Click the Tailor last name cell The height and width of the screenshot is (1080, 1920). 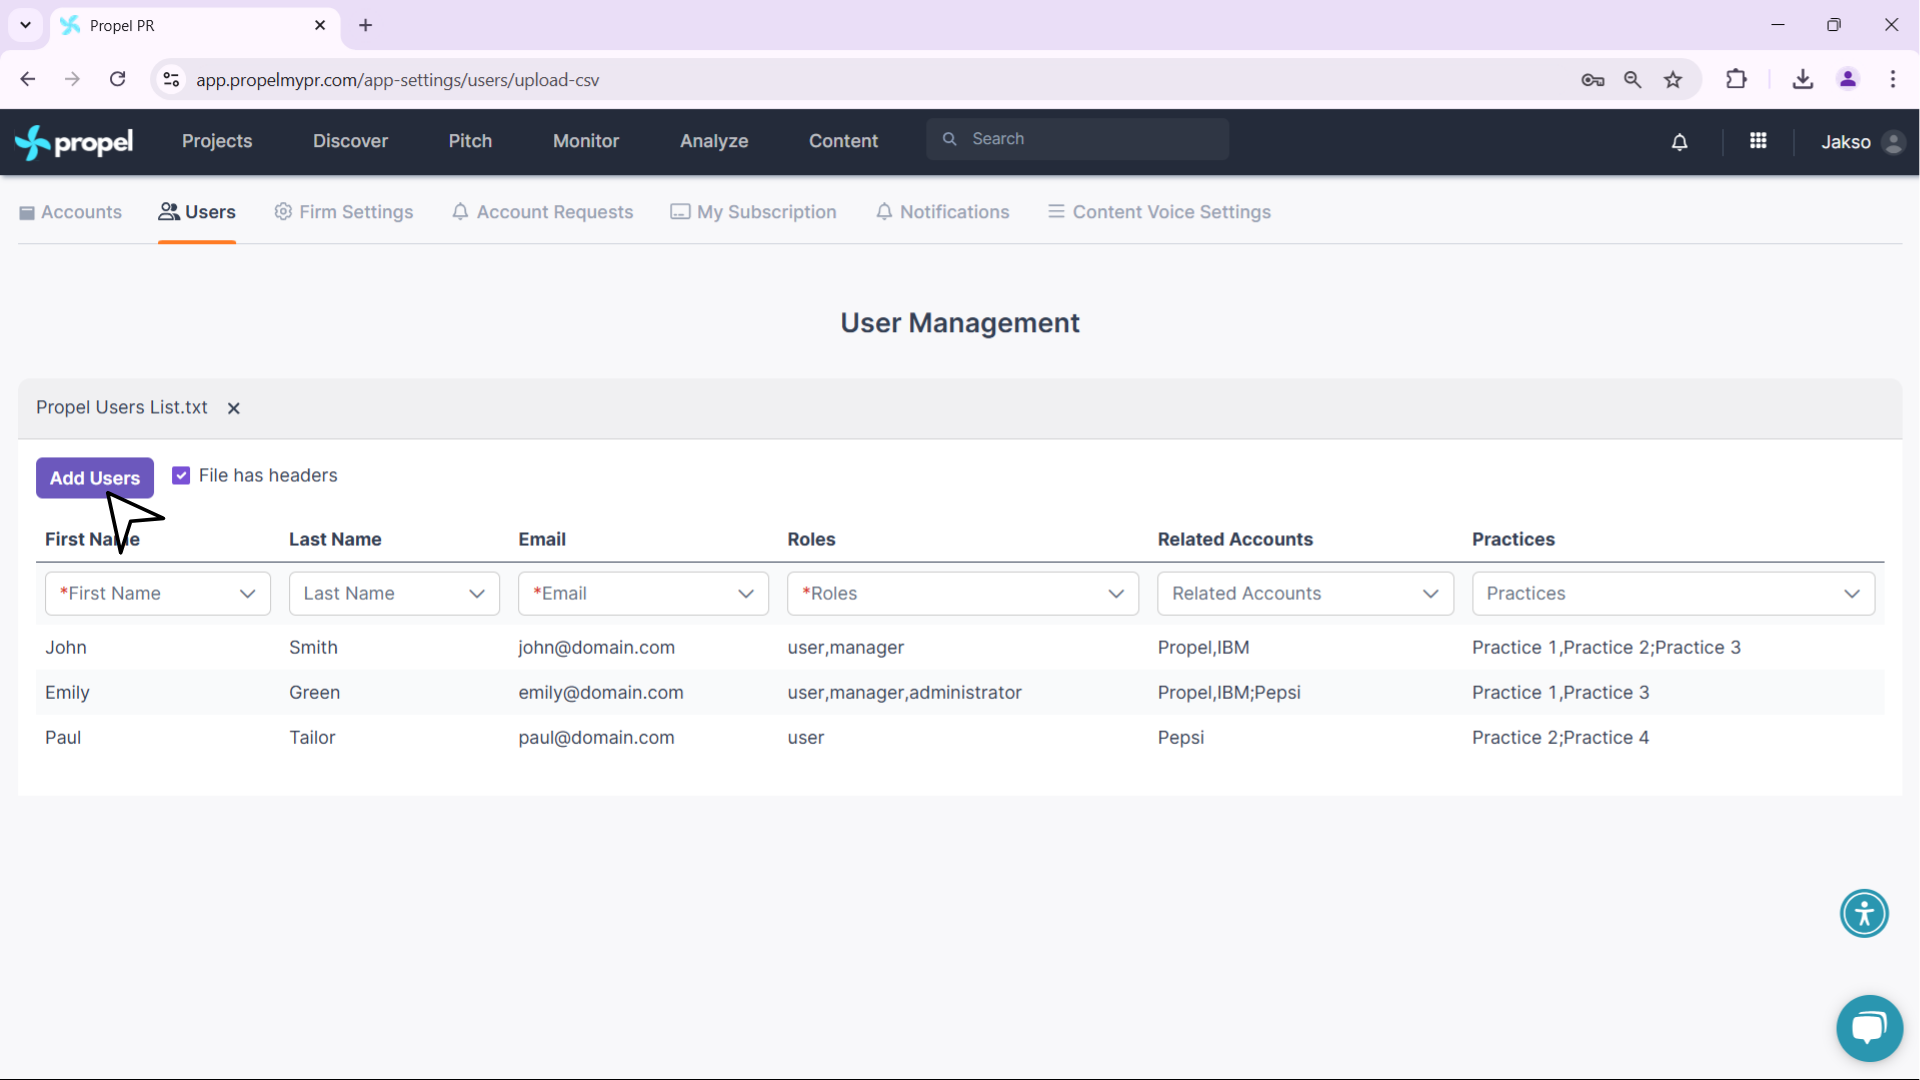(312, 738)
